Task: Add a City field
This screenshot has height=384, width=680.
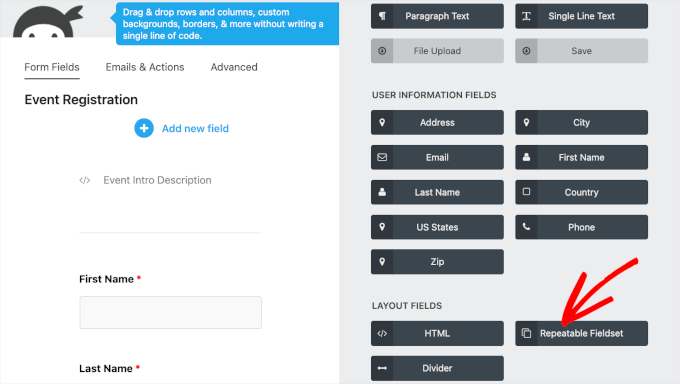Action: [x=582, y=122]
